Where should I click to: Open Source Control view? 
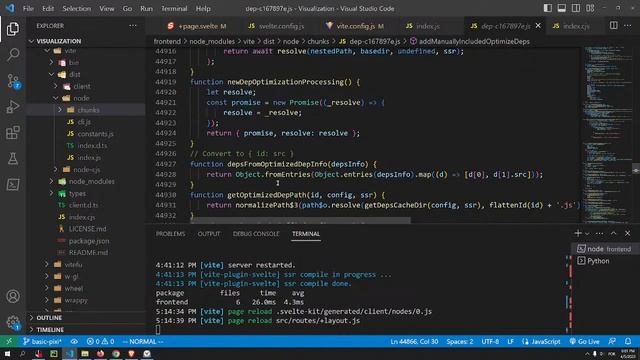(13, 81)
